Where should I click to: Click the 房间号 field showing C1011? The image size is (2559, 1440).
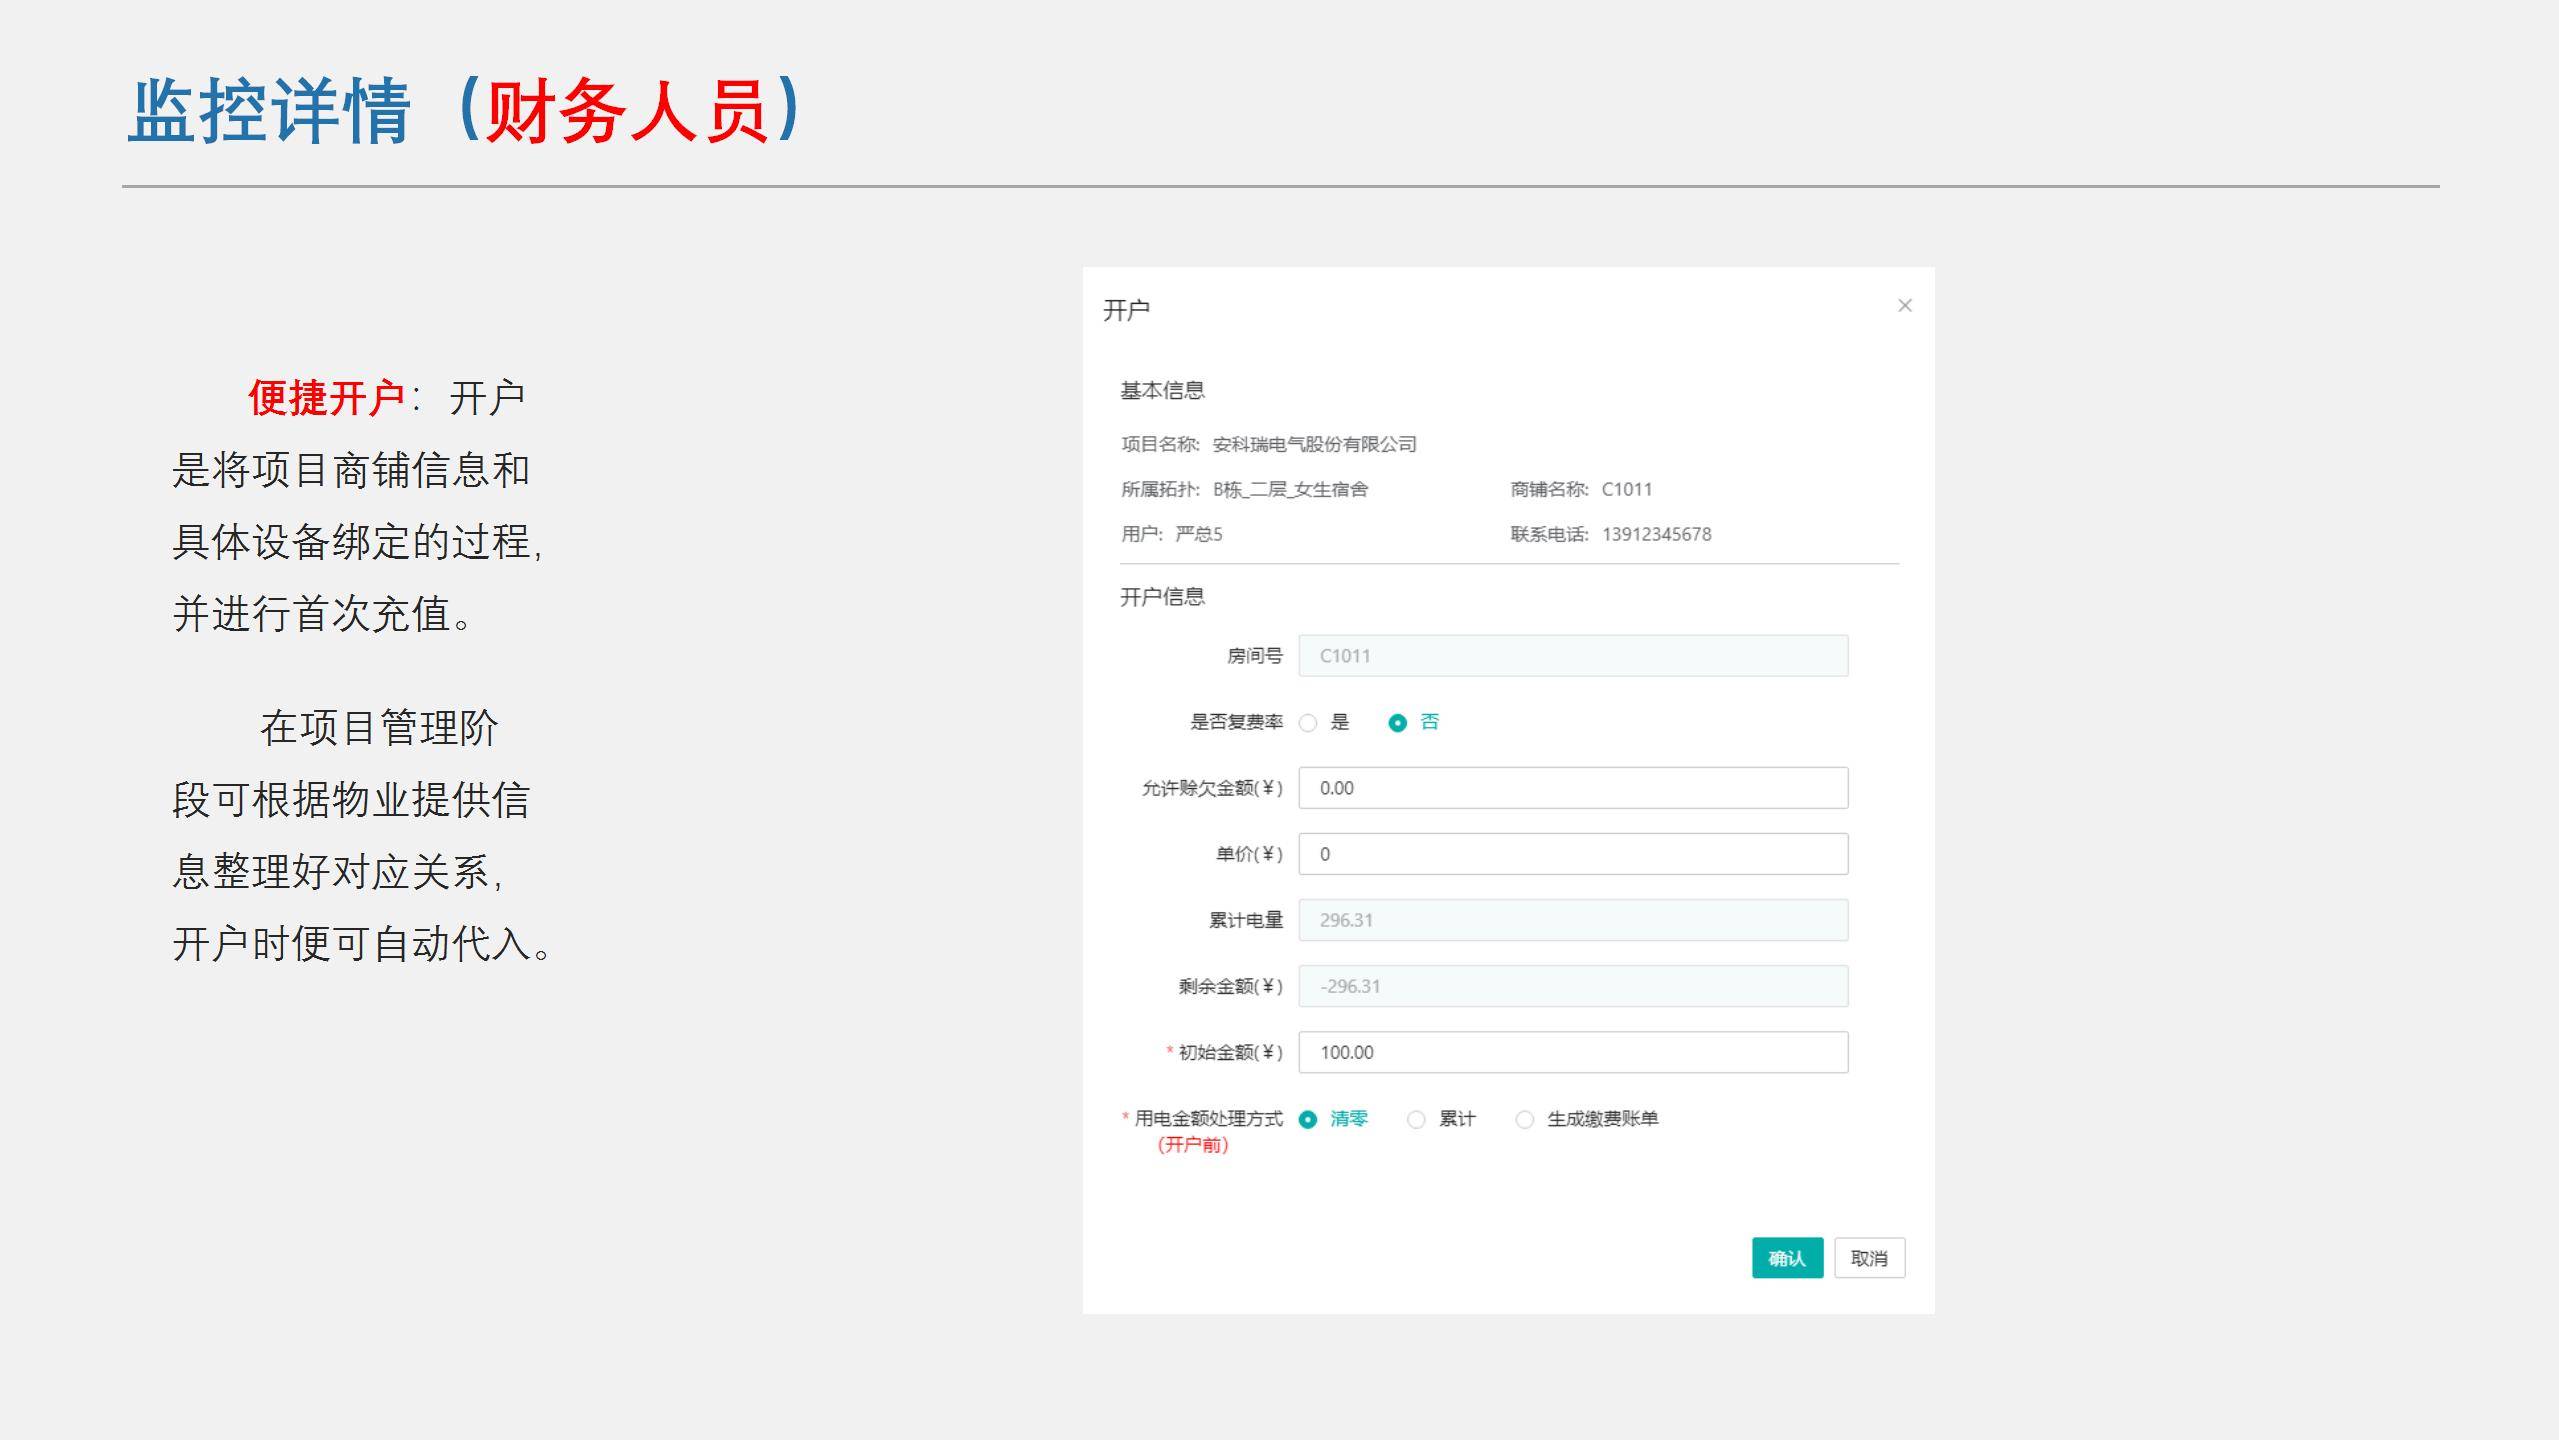(x=1572, y=656)
